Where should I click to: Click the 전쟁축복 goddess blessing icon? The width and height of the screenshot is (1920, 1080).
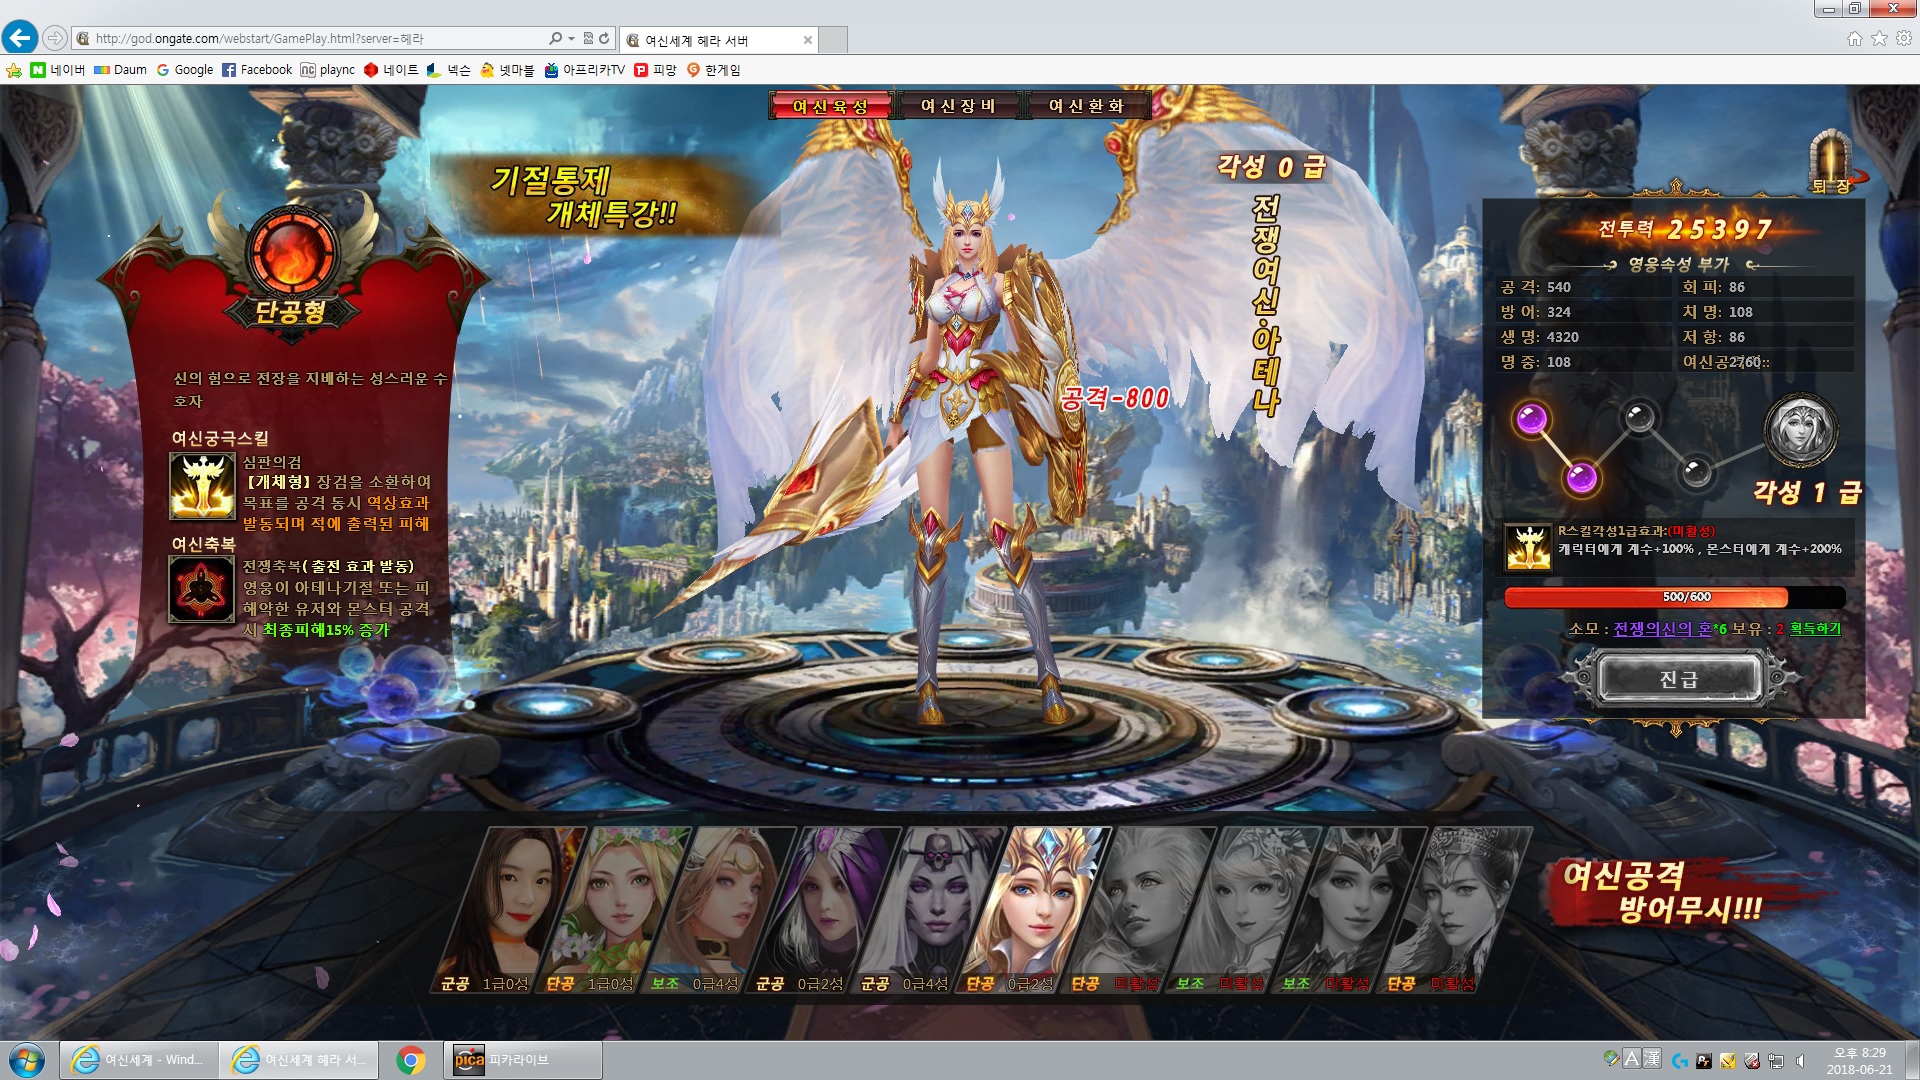[x=201, y=589]
